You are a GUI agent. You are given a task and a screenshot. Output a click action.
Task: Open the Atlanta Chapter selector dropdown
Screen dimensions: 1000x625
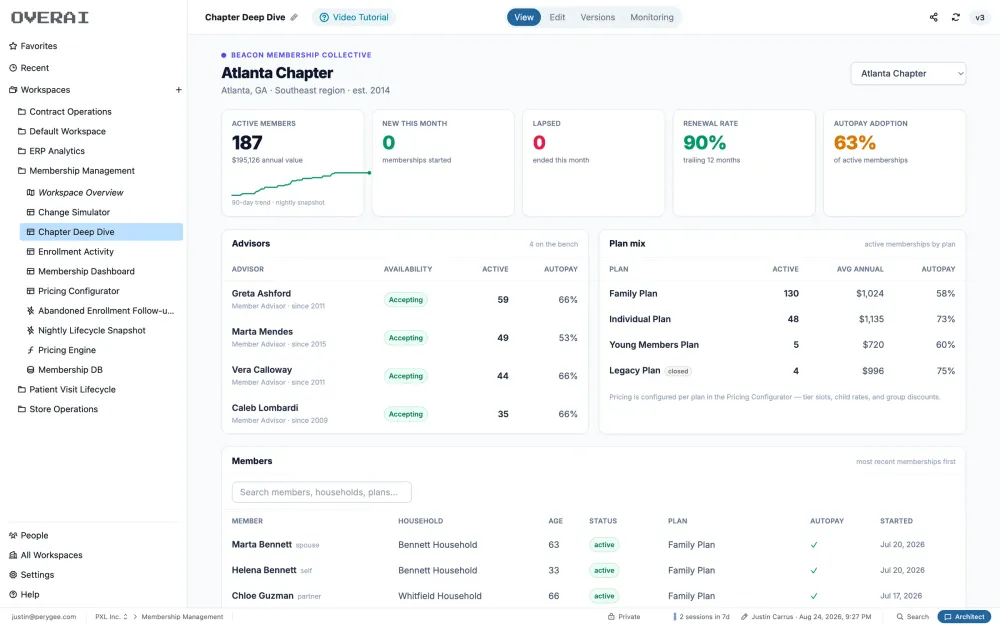[908, 73]
